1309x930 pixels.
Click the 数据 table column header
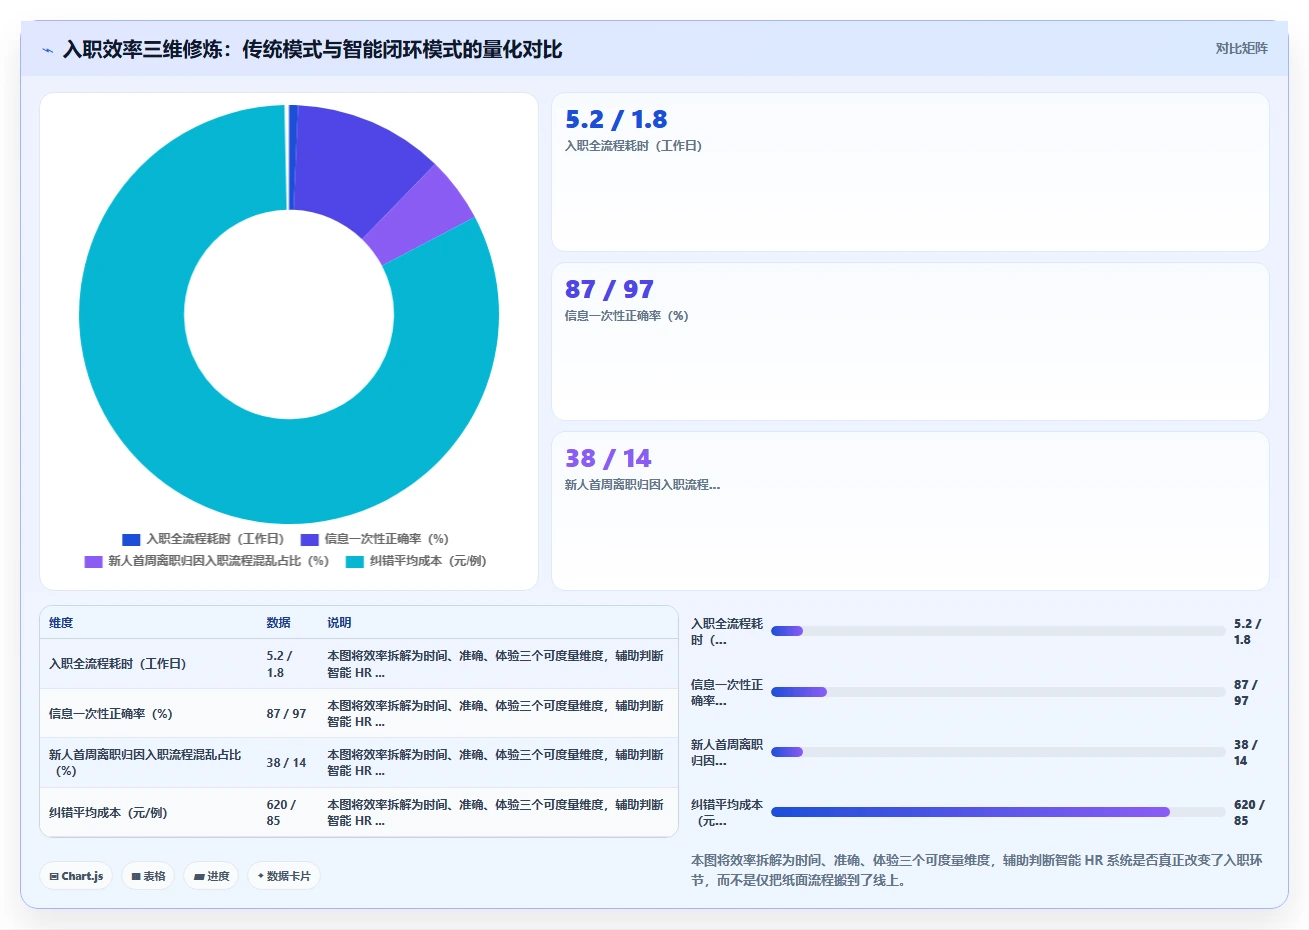(x=278, y=623)
